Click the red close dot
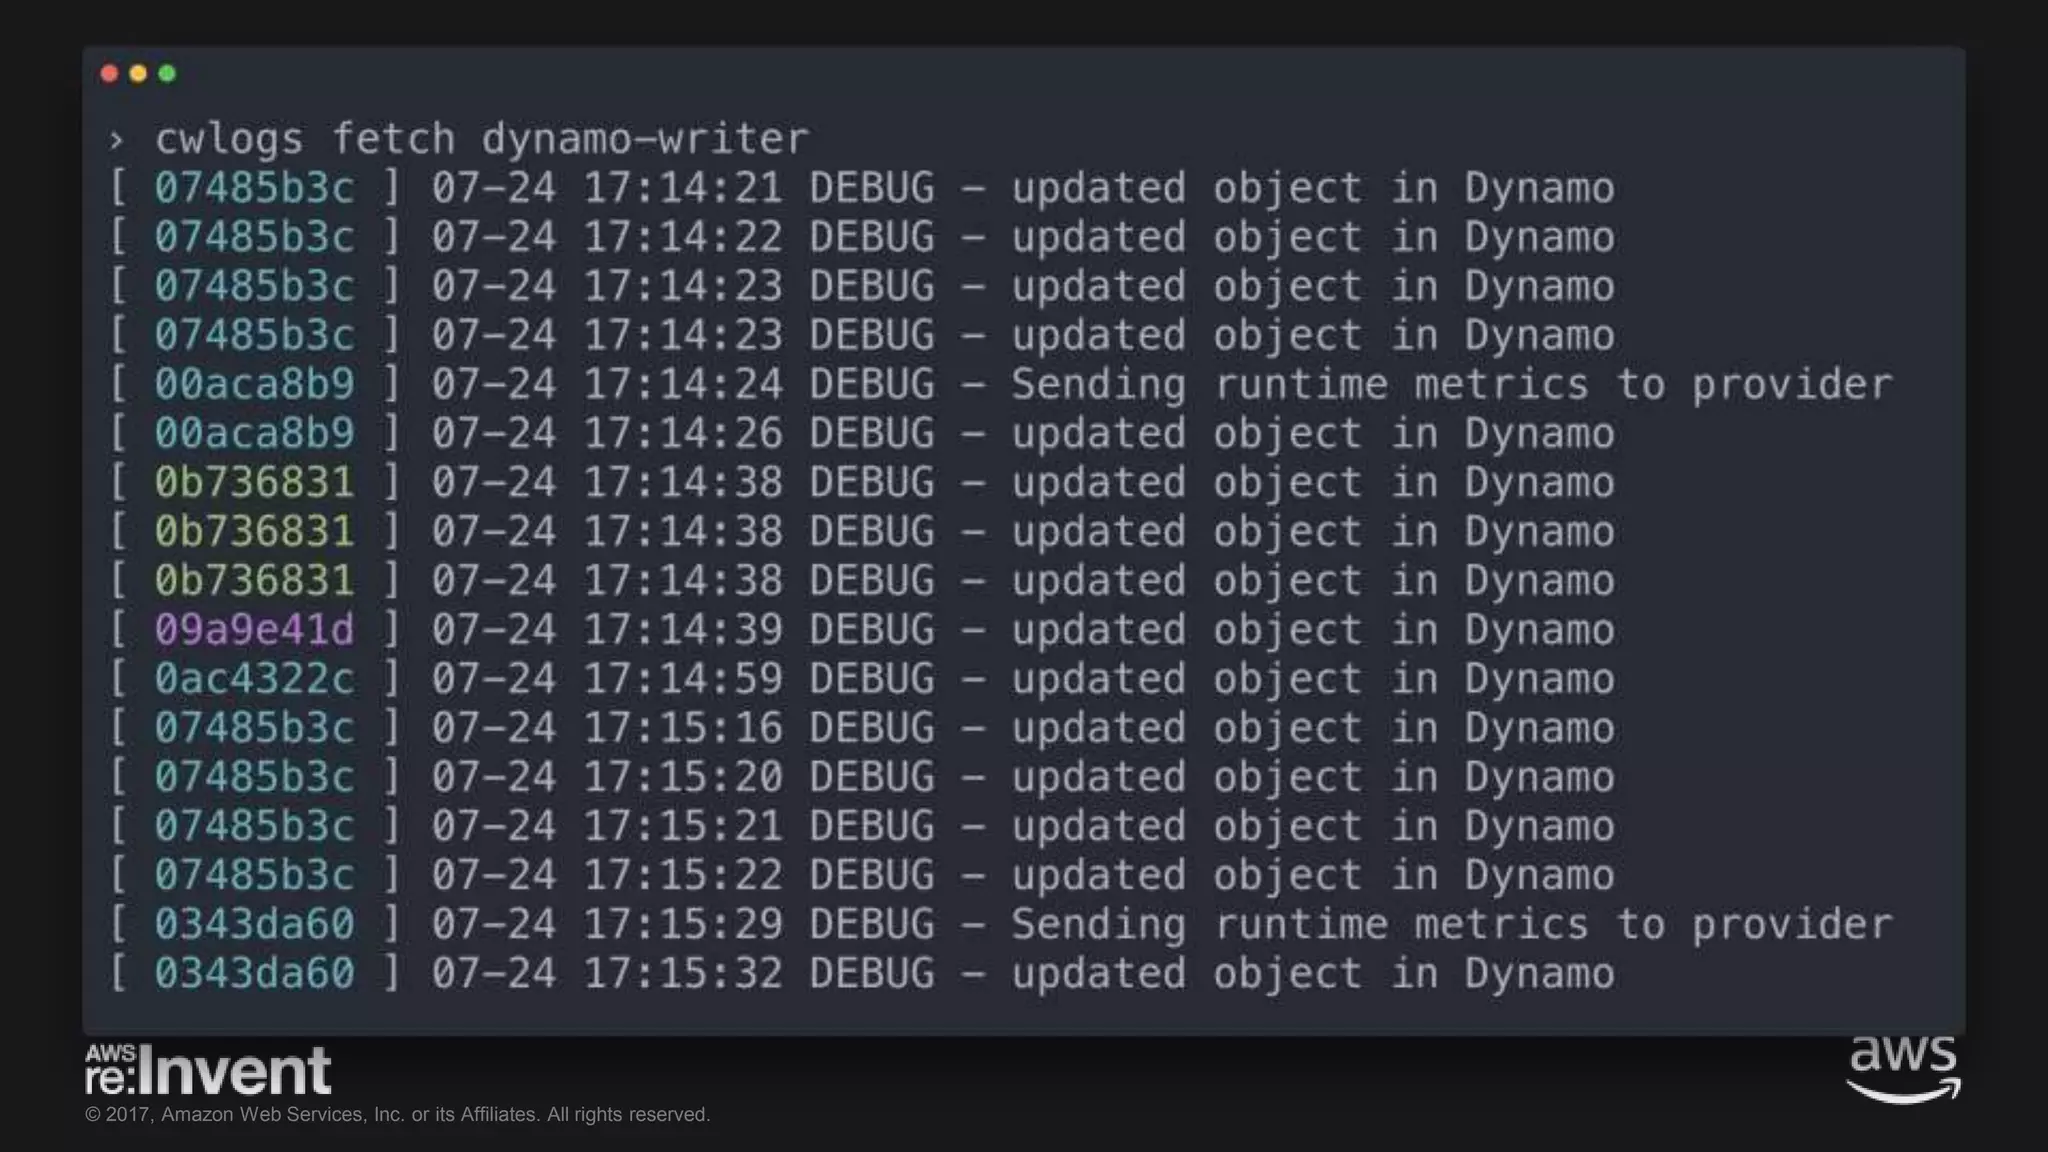Image resolution: width=2048 pixels, height=1152 pixels. (x=110, y=73)
